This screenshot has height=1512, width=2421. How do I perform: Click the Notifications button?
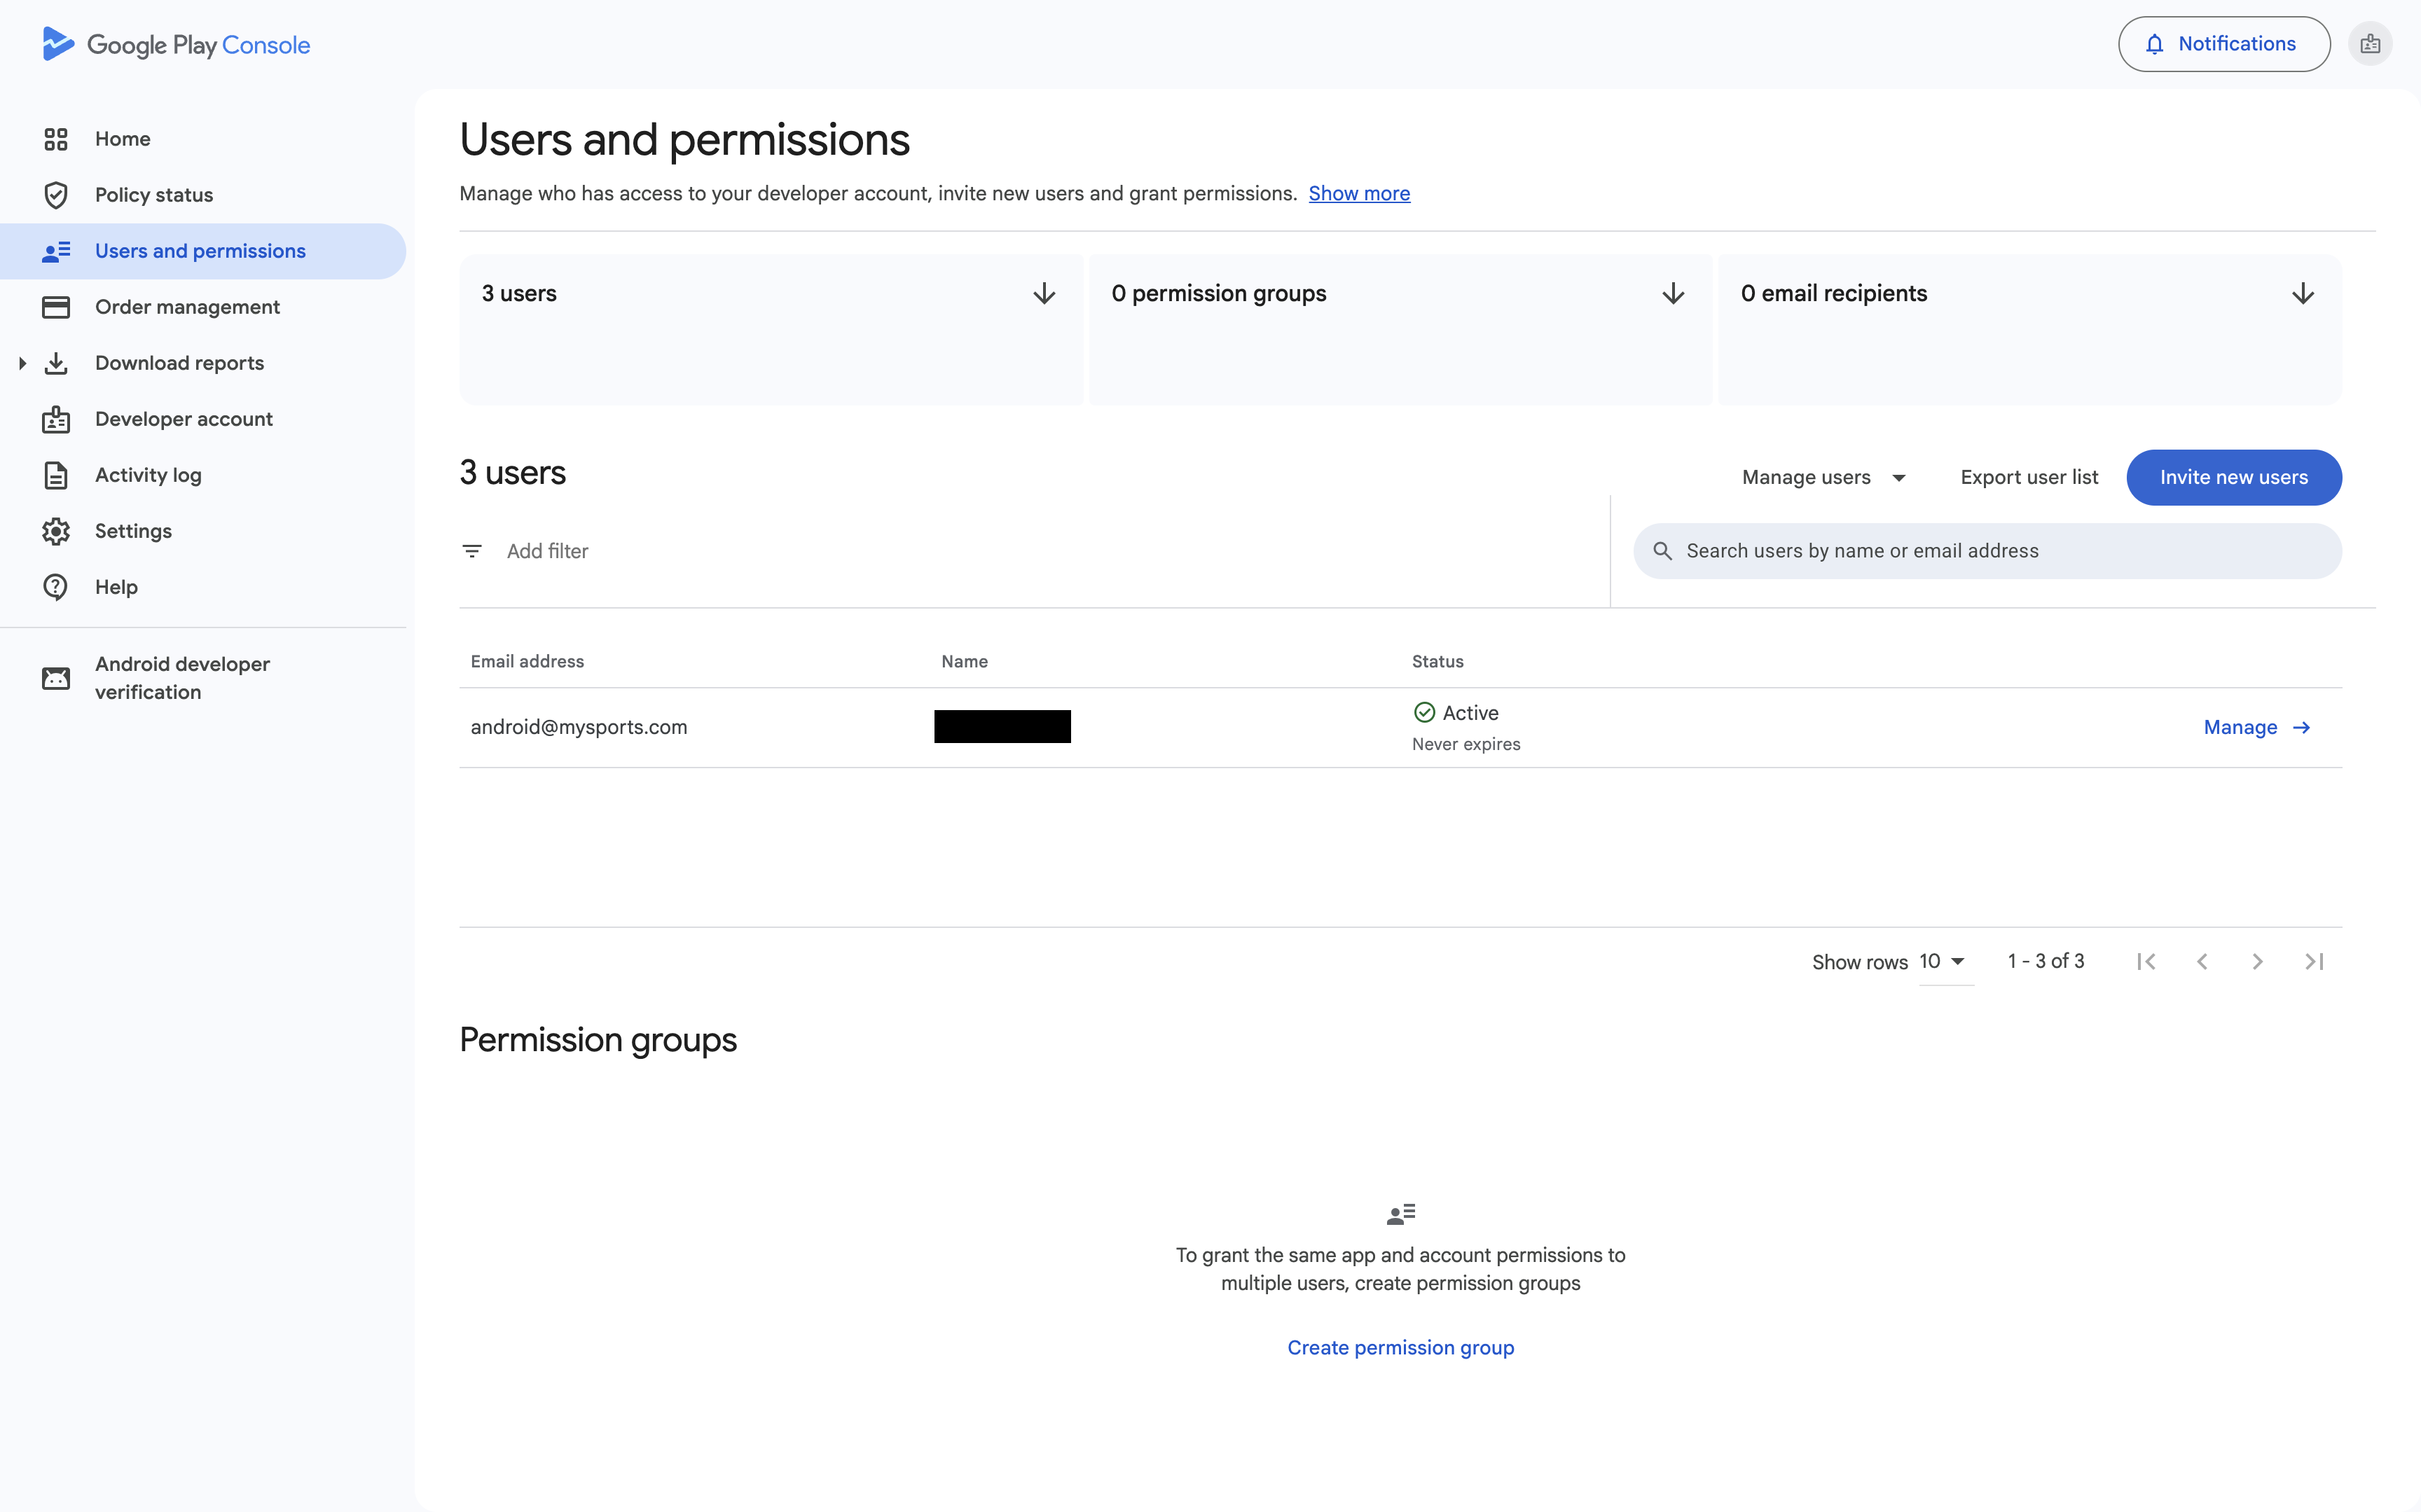2224,44
